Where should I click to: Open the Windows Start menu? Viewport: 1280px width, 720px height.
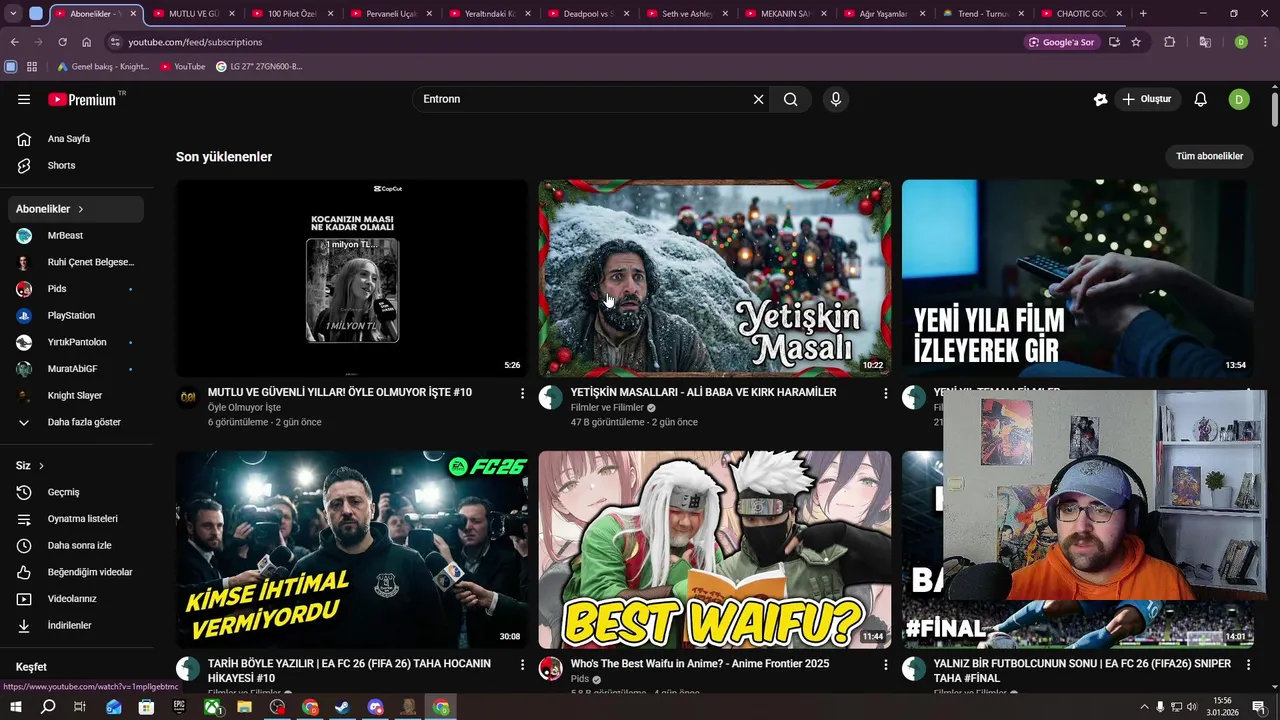pyautogui.click(x=15, y=707)
